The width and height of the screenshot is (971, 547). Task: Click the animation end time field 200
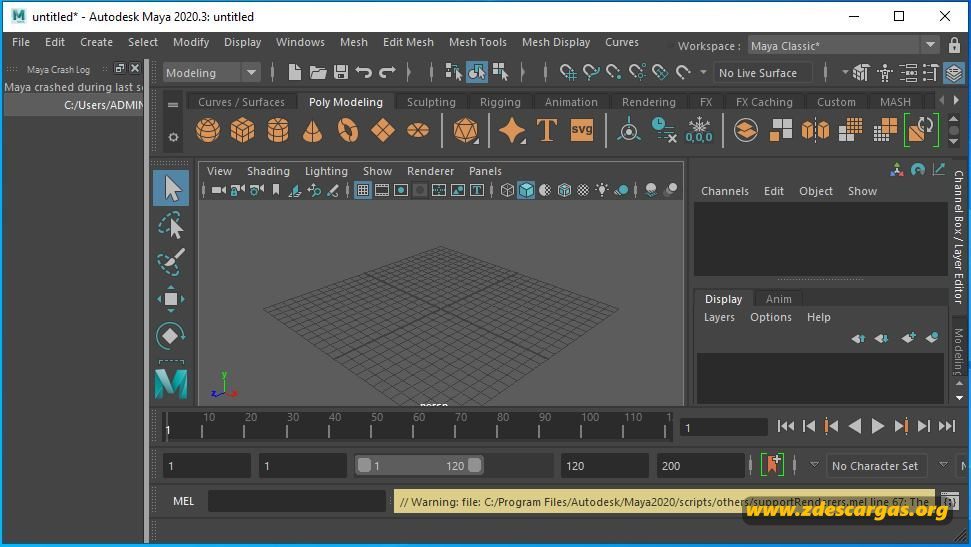tap(700, 466)
